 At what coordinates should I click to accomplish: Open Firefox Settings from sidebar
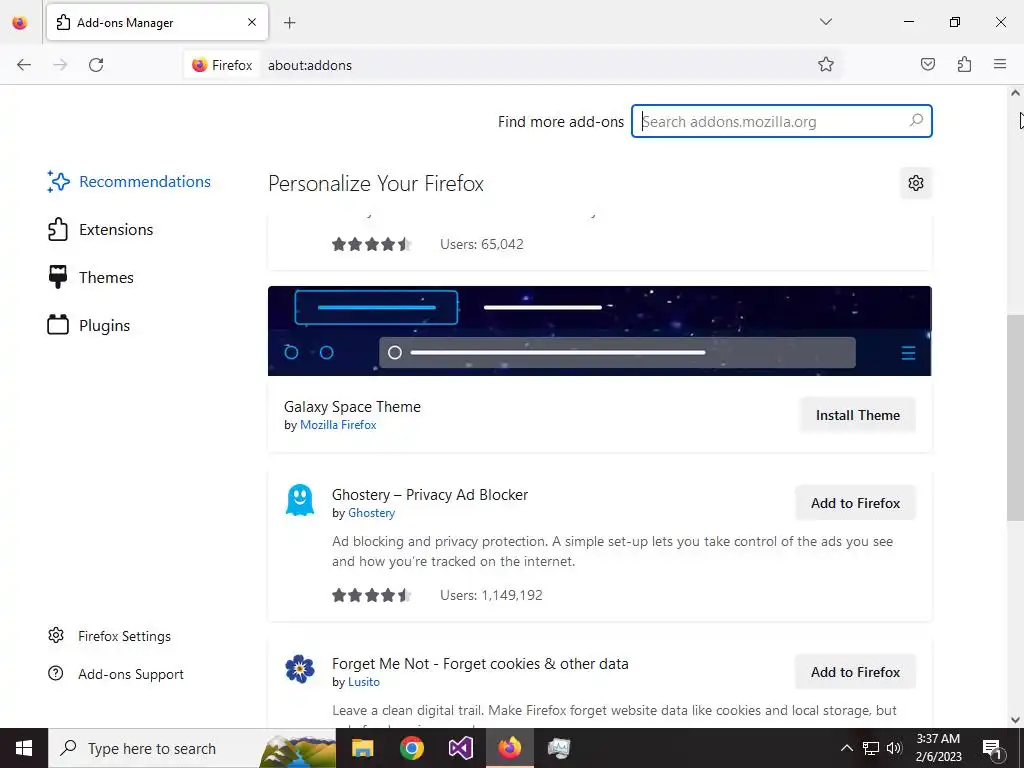110,636
